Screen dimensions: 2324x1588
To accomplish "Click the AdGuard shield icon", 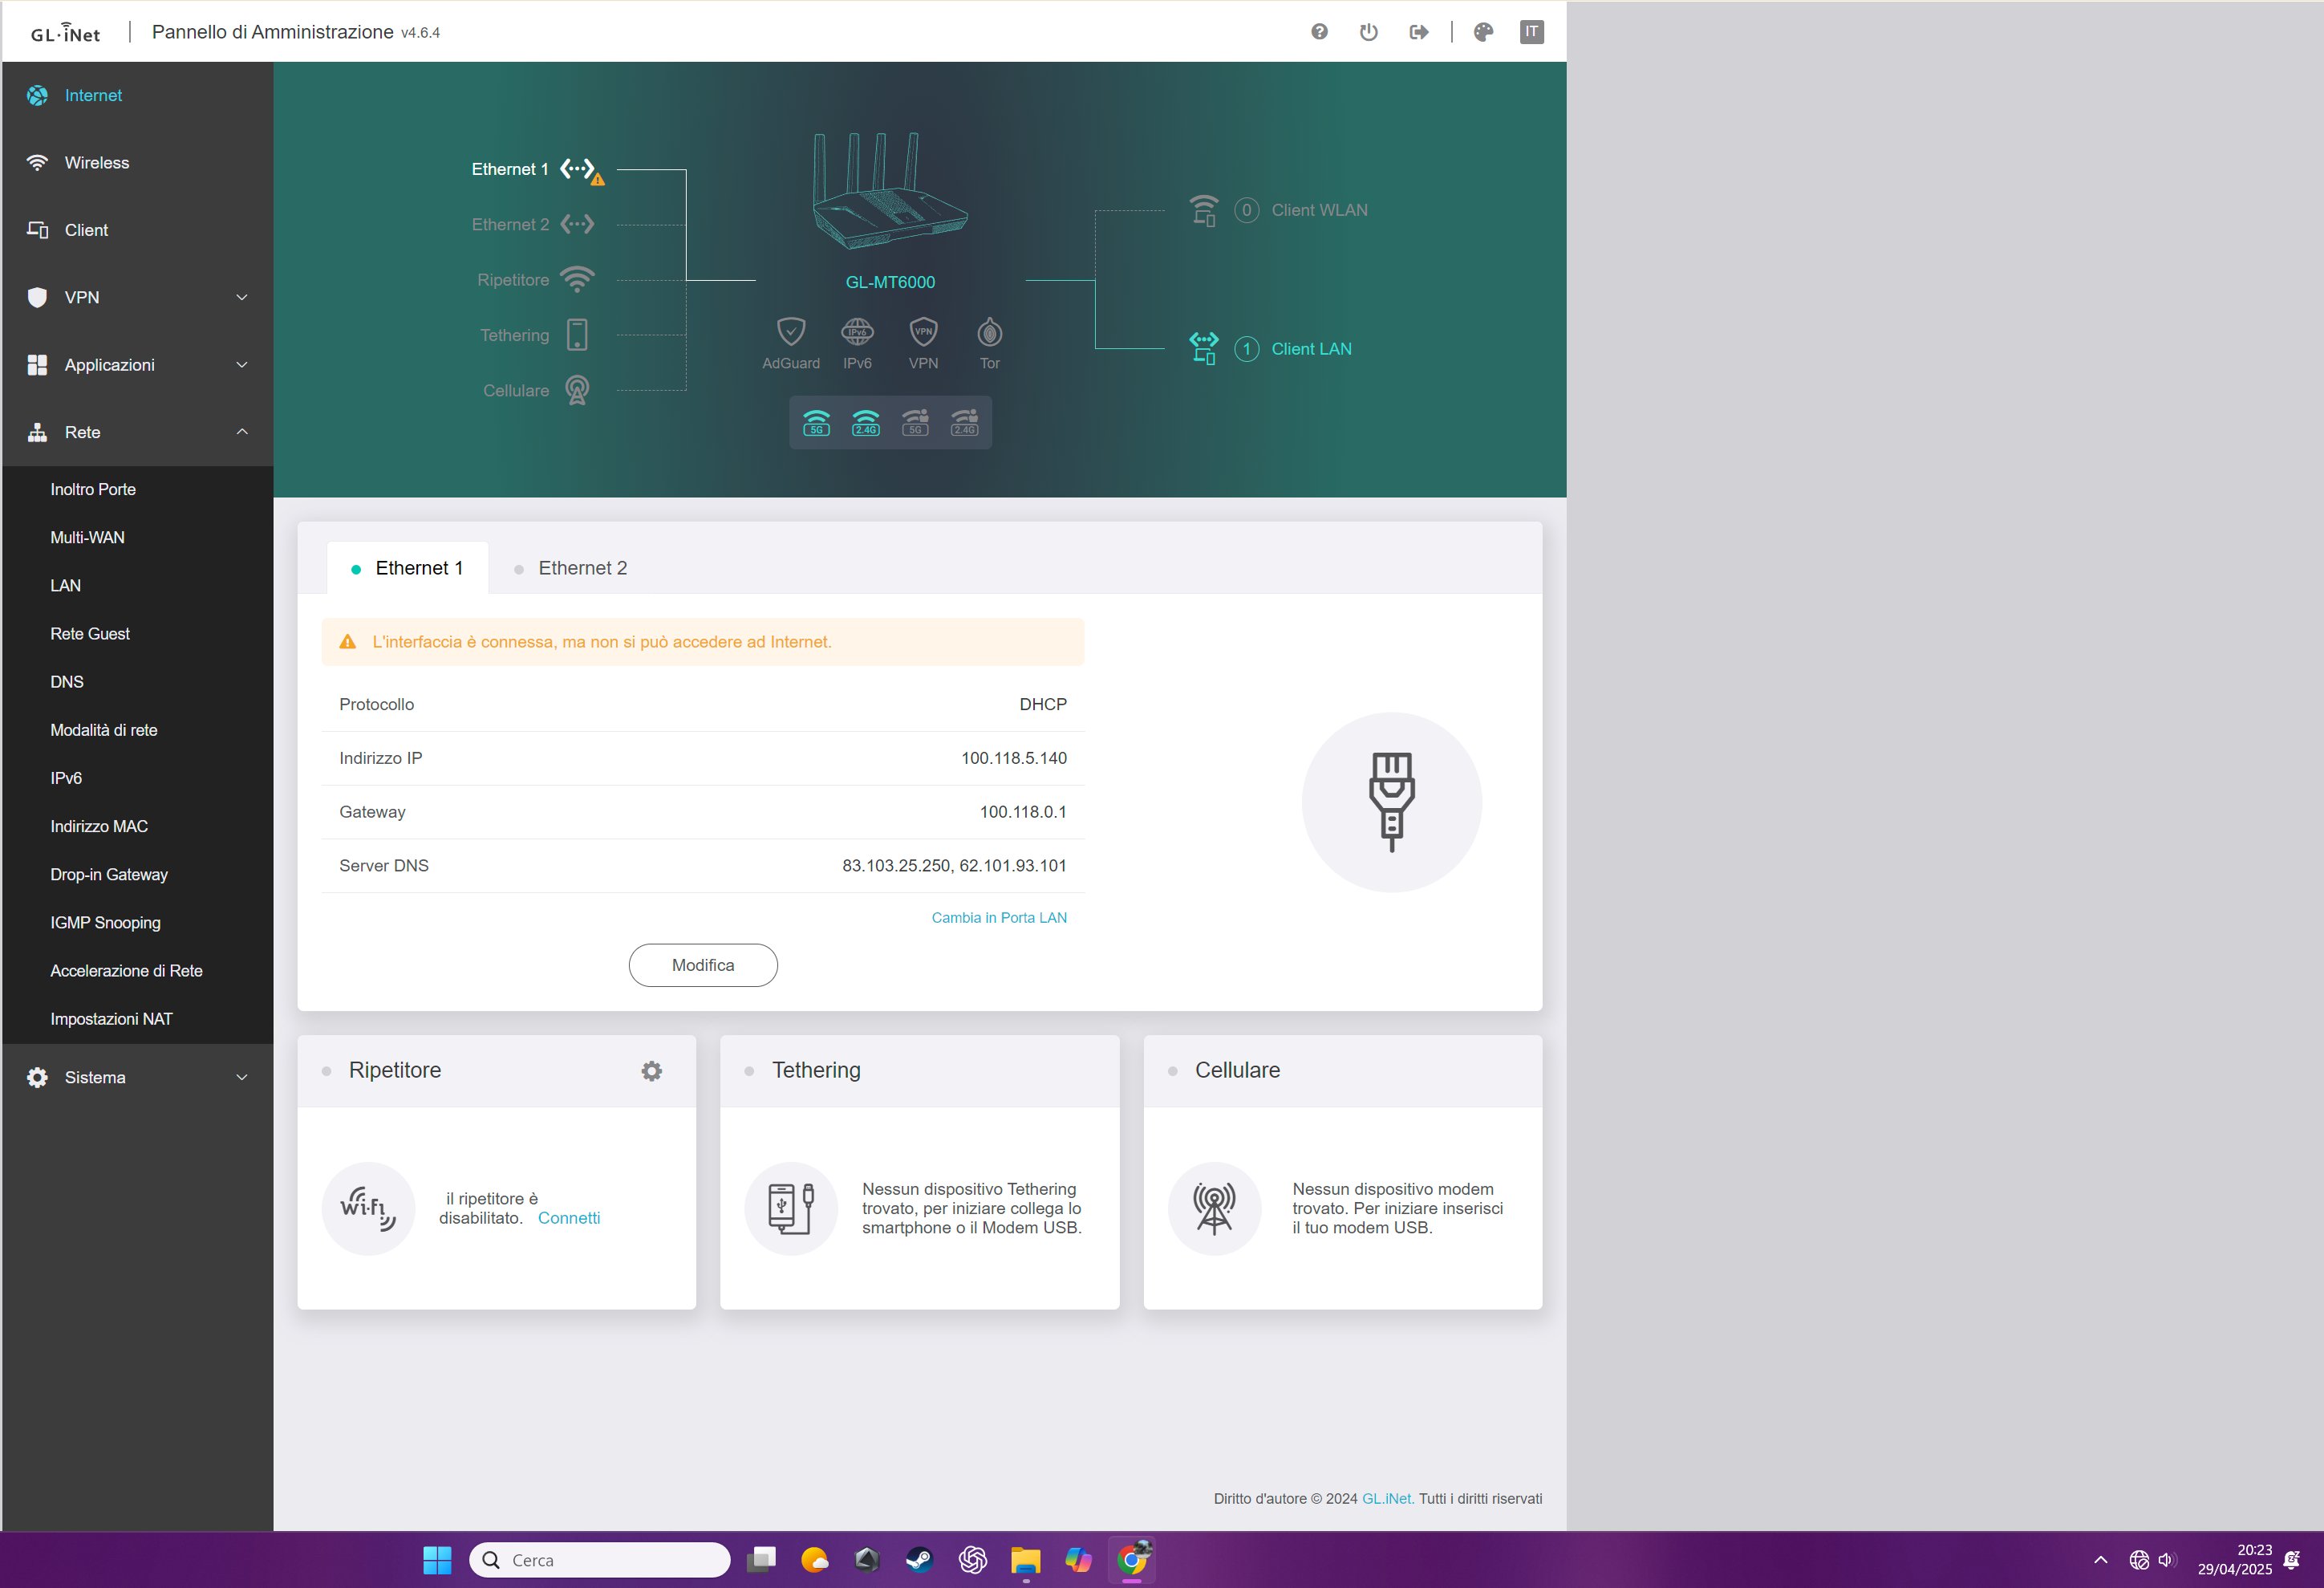I will pyautogui.click(x=790, y=331).
